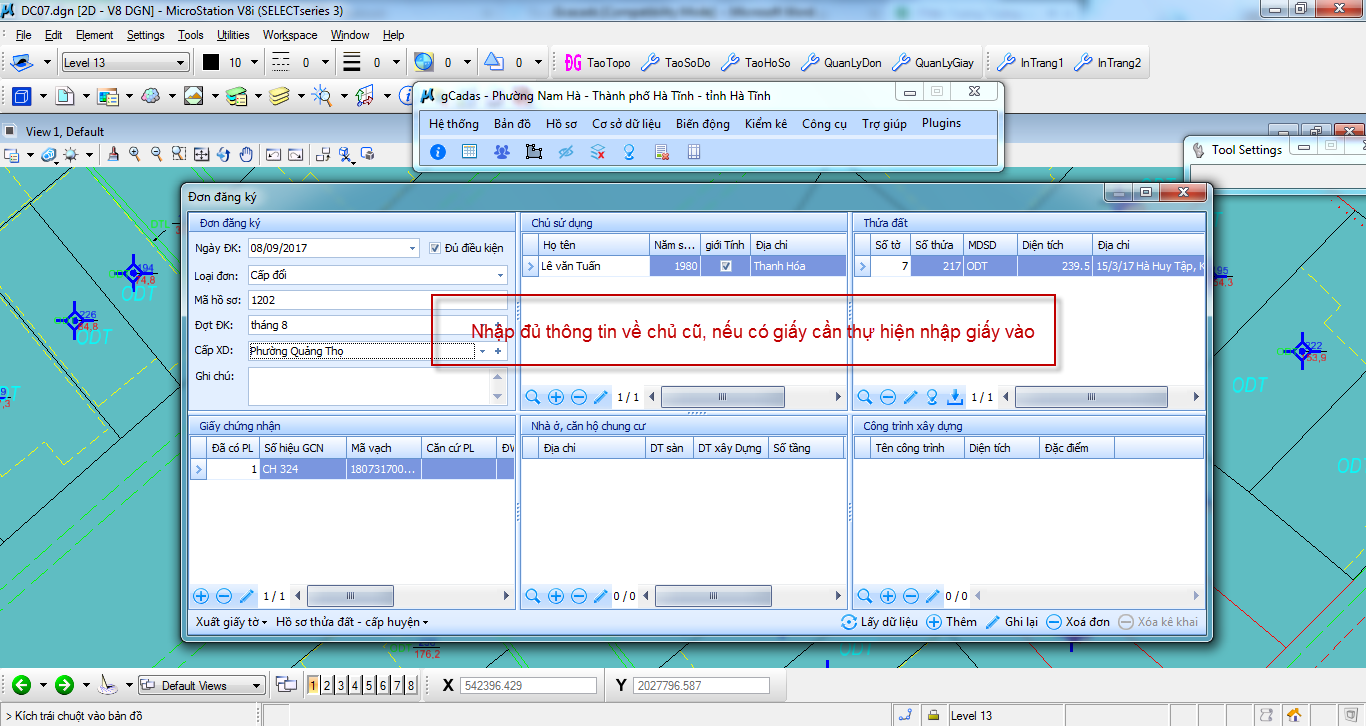This screenshot has width=1366, height=726.
Task: Toggle view 1 button in view group bar
Action: pyautogui.click(x=313, y=685)
